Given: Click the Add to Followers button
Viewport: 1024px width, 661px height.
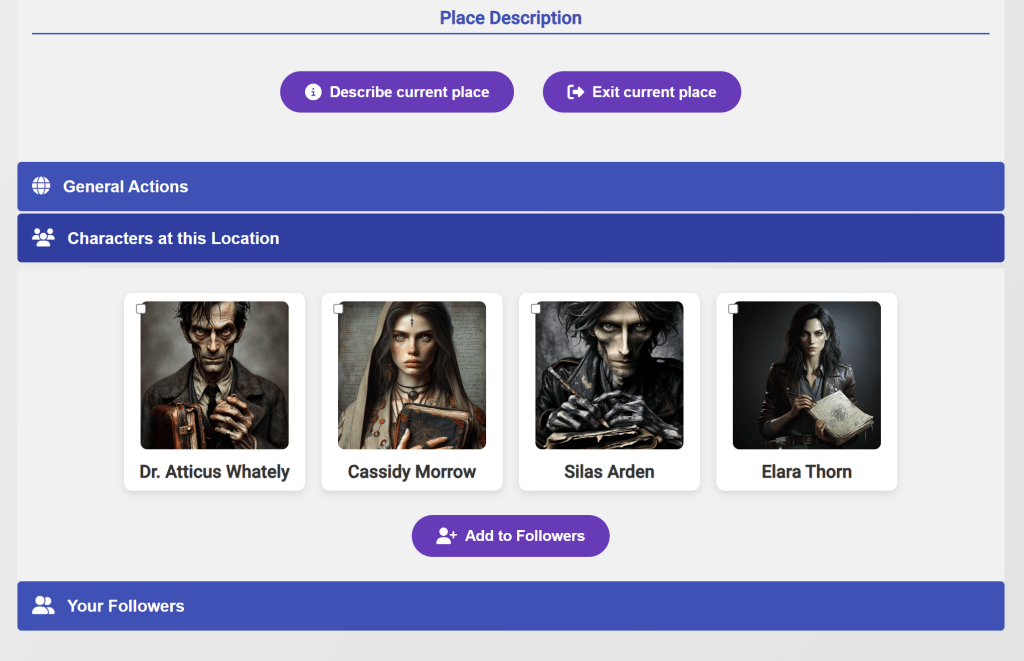Looking at the screenshot, I should (x=510, y=536).
